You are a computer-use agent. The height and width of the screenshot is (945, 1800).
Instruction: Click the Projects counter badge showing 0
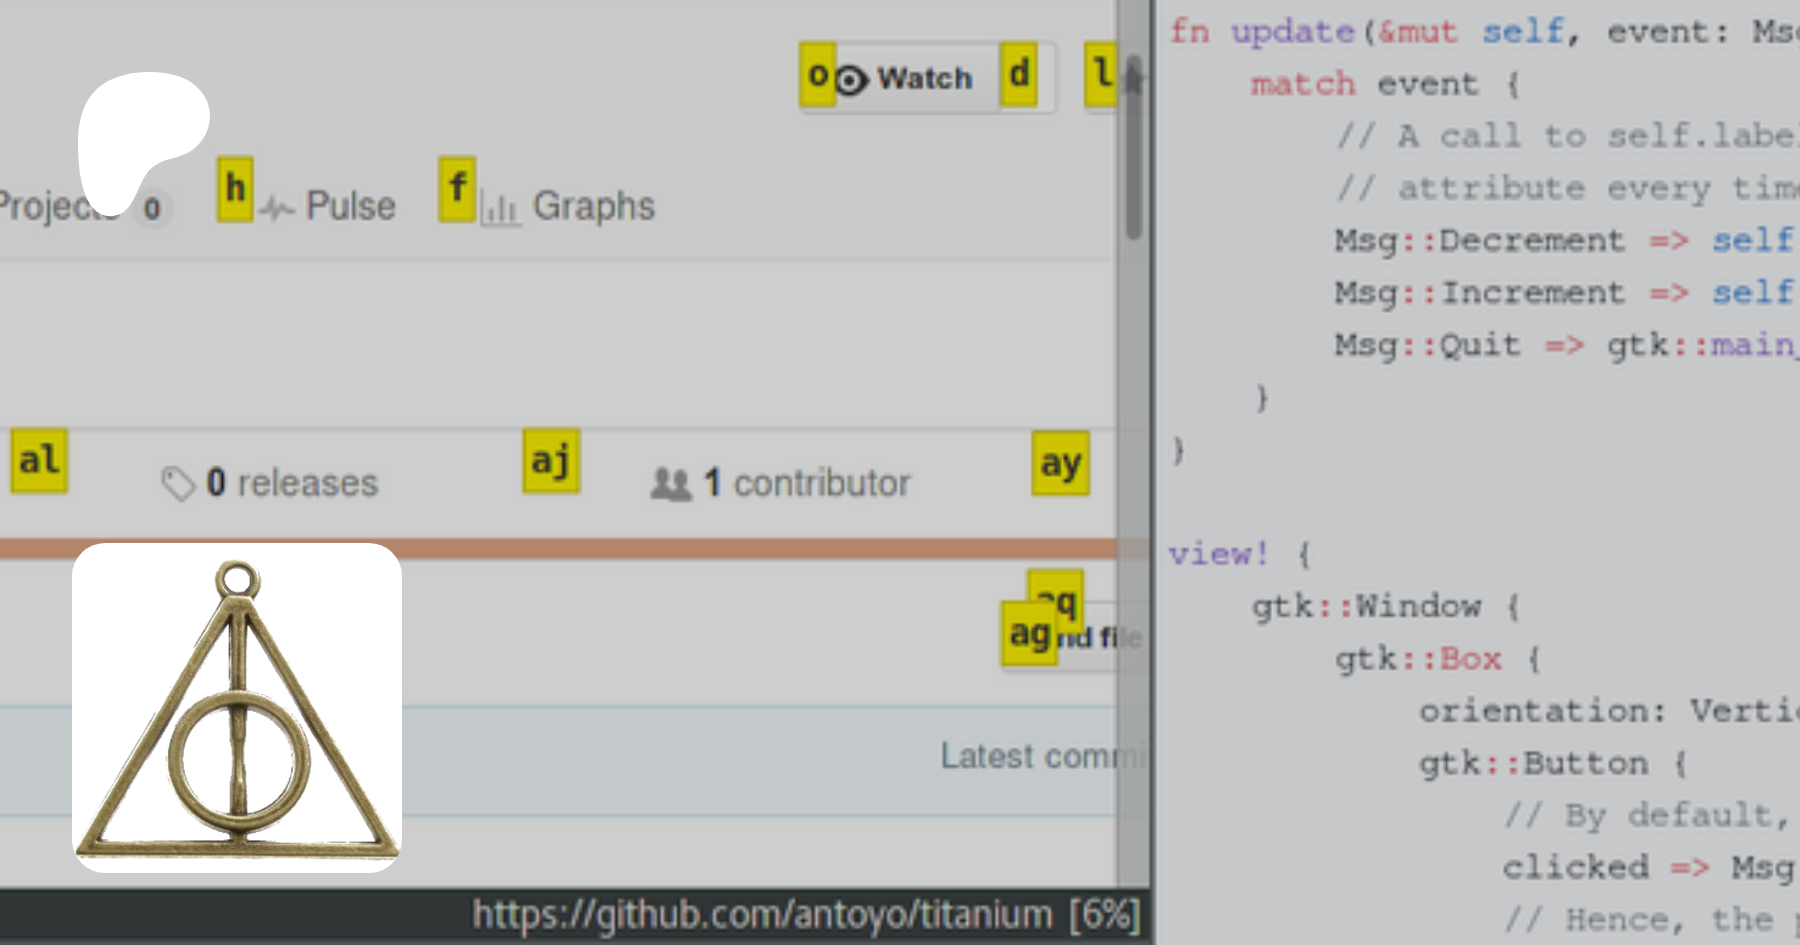(x=152, y=209)
